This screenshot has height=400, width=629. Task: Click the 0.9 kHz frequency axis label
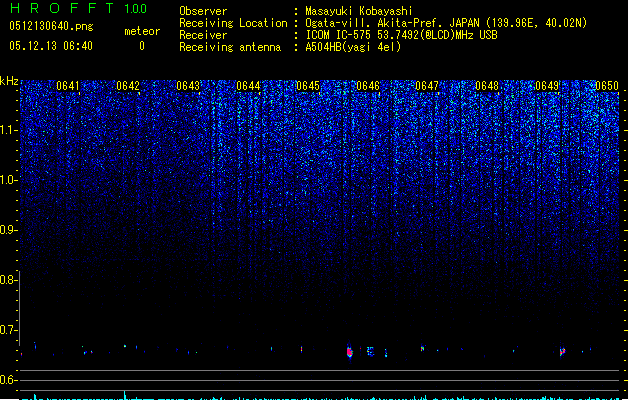point(8,230)
